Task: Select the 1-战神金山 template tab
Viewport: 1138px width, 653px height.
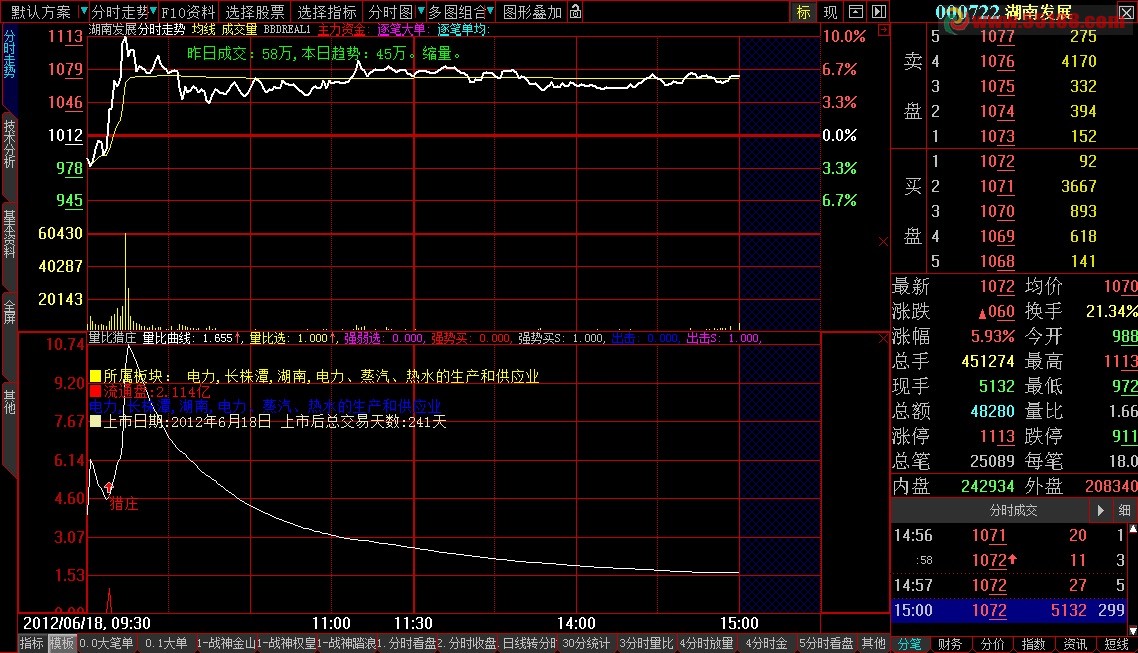Action: point(226,643)
